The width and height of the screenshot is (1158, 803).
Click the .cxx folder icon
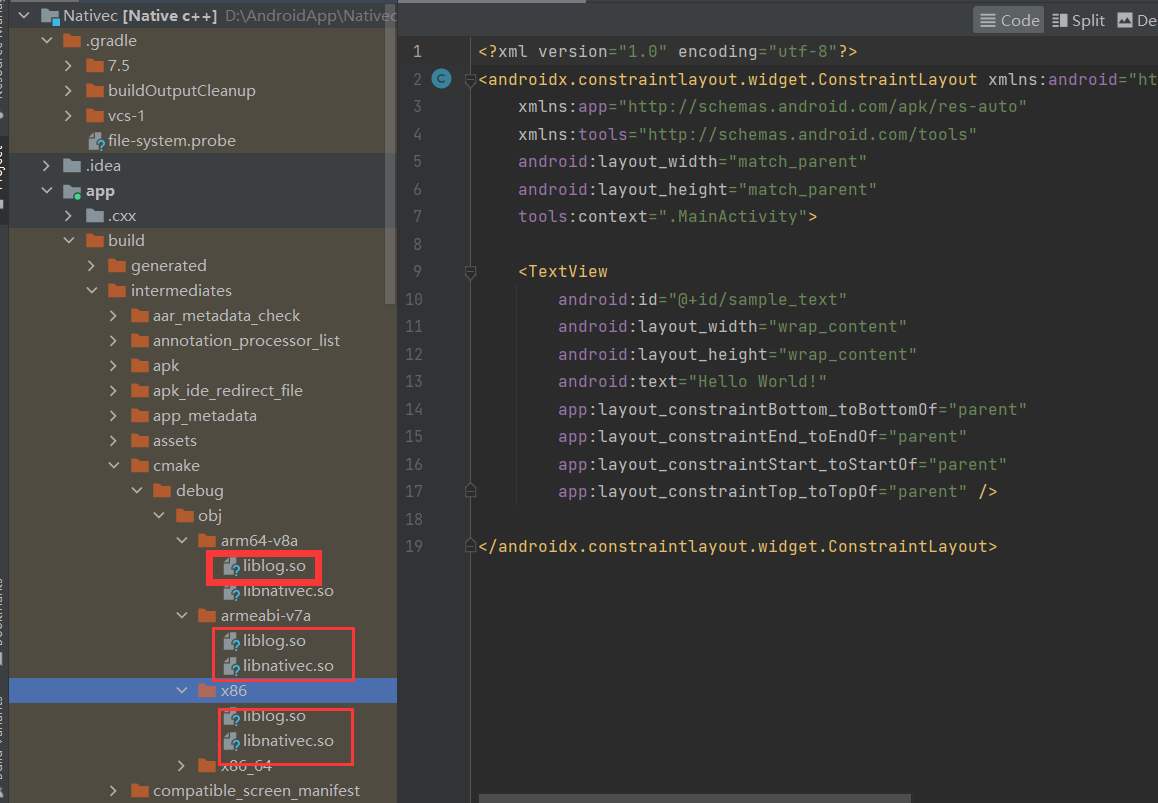95,216
